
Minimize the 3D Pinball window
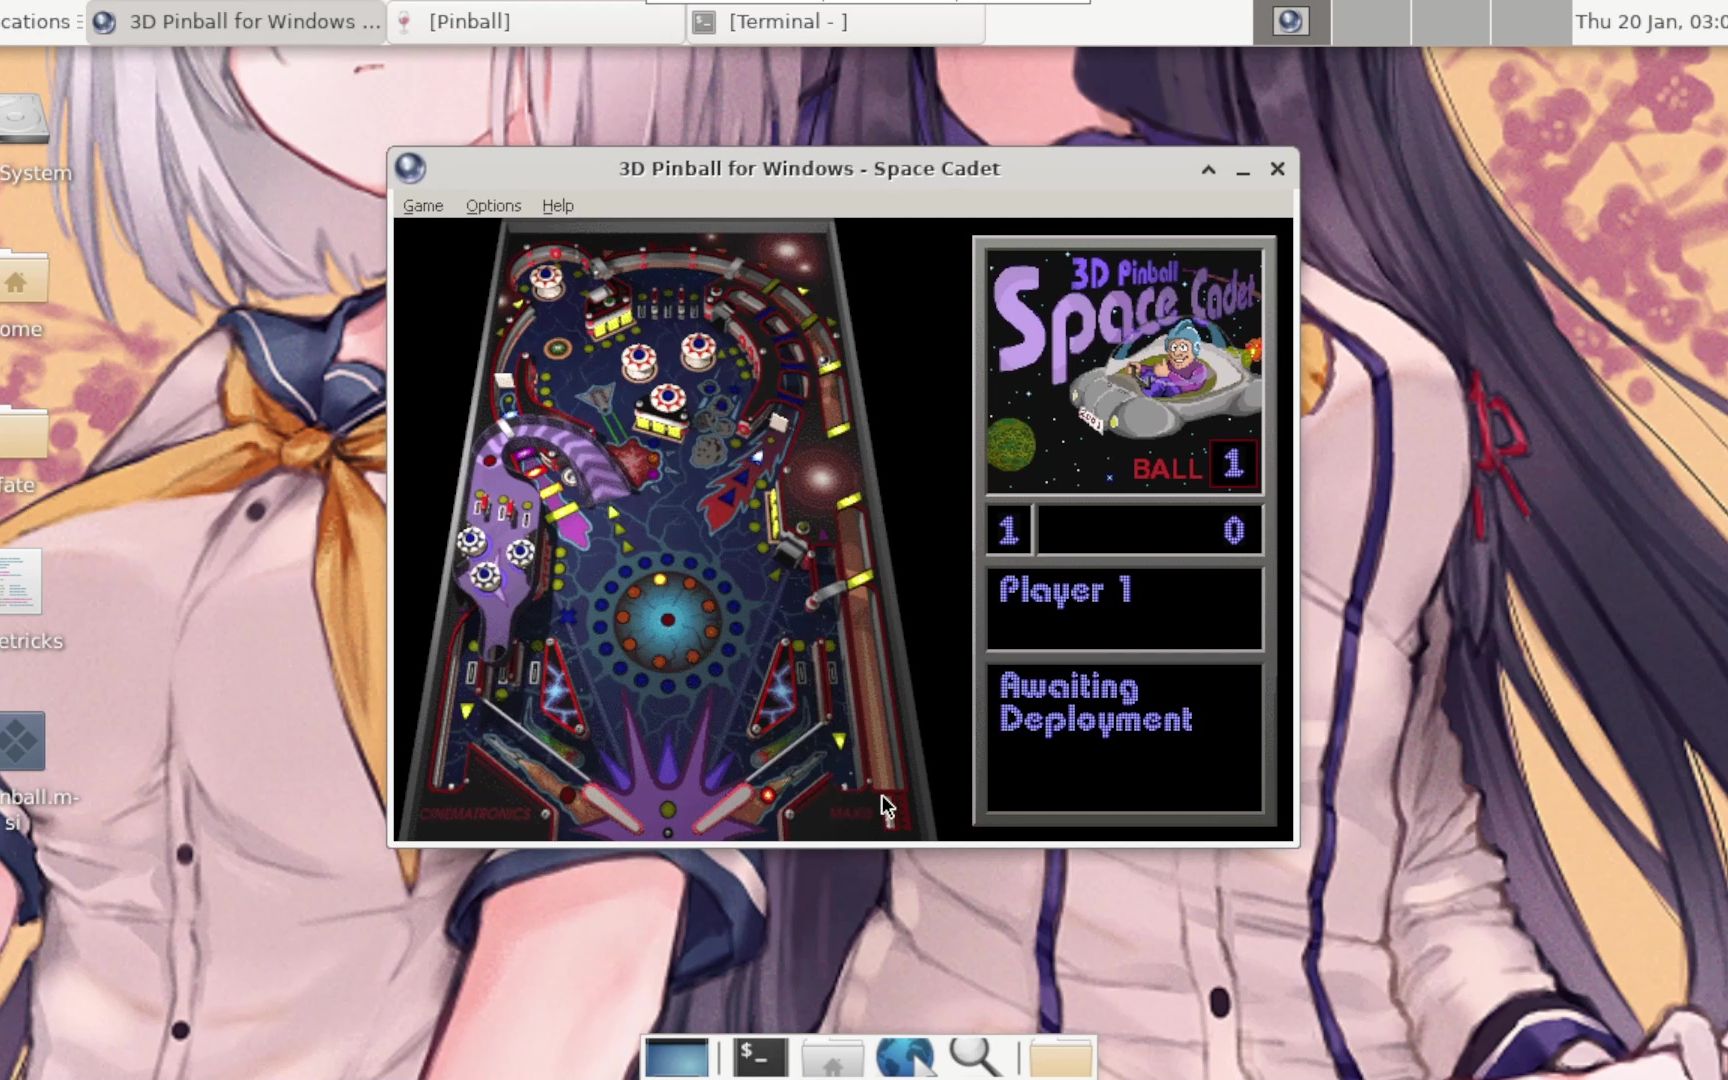point(1243,169)
